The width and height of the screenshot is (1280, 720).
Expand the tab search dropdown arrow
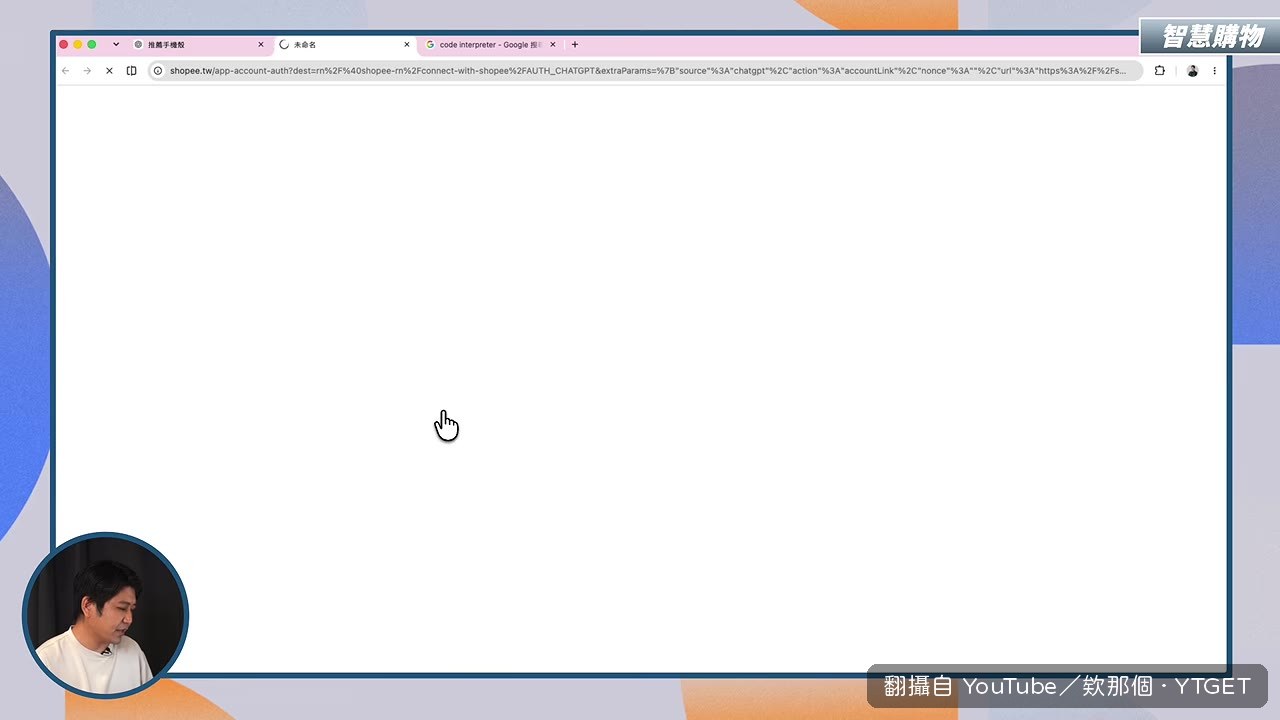pos(116,45)
